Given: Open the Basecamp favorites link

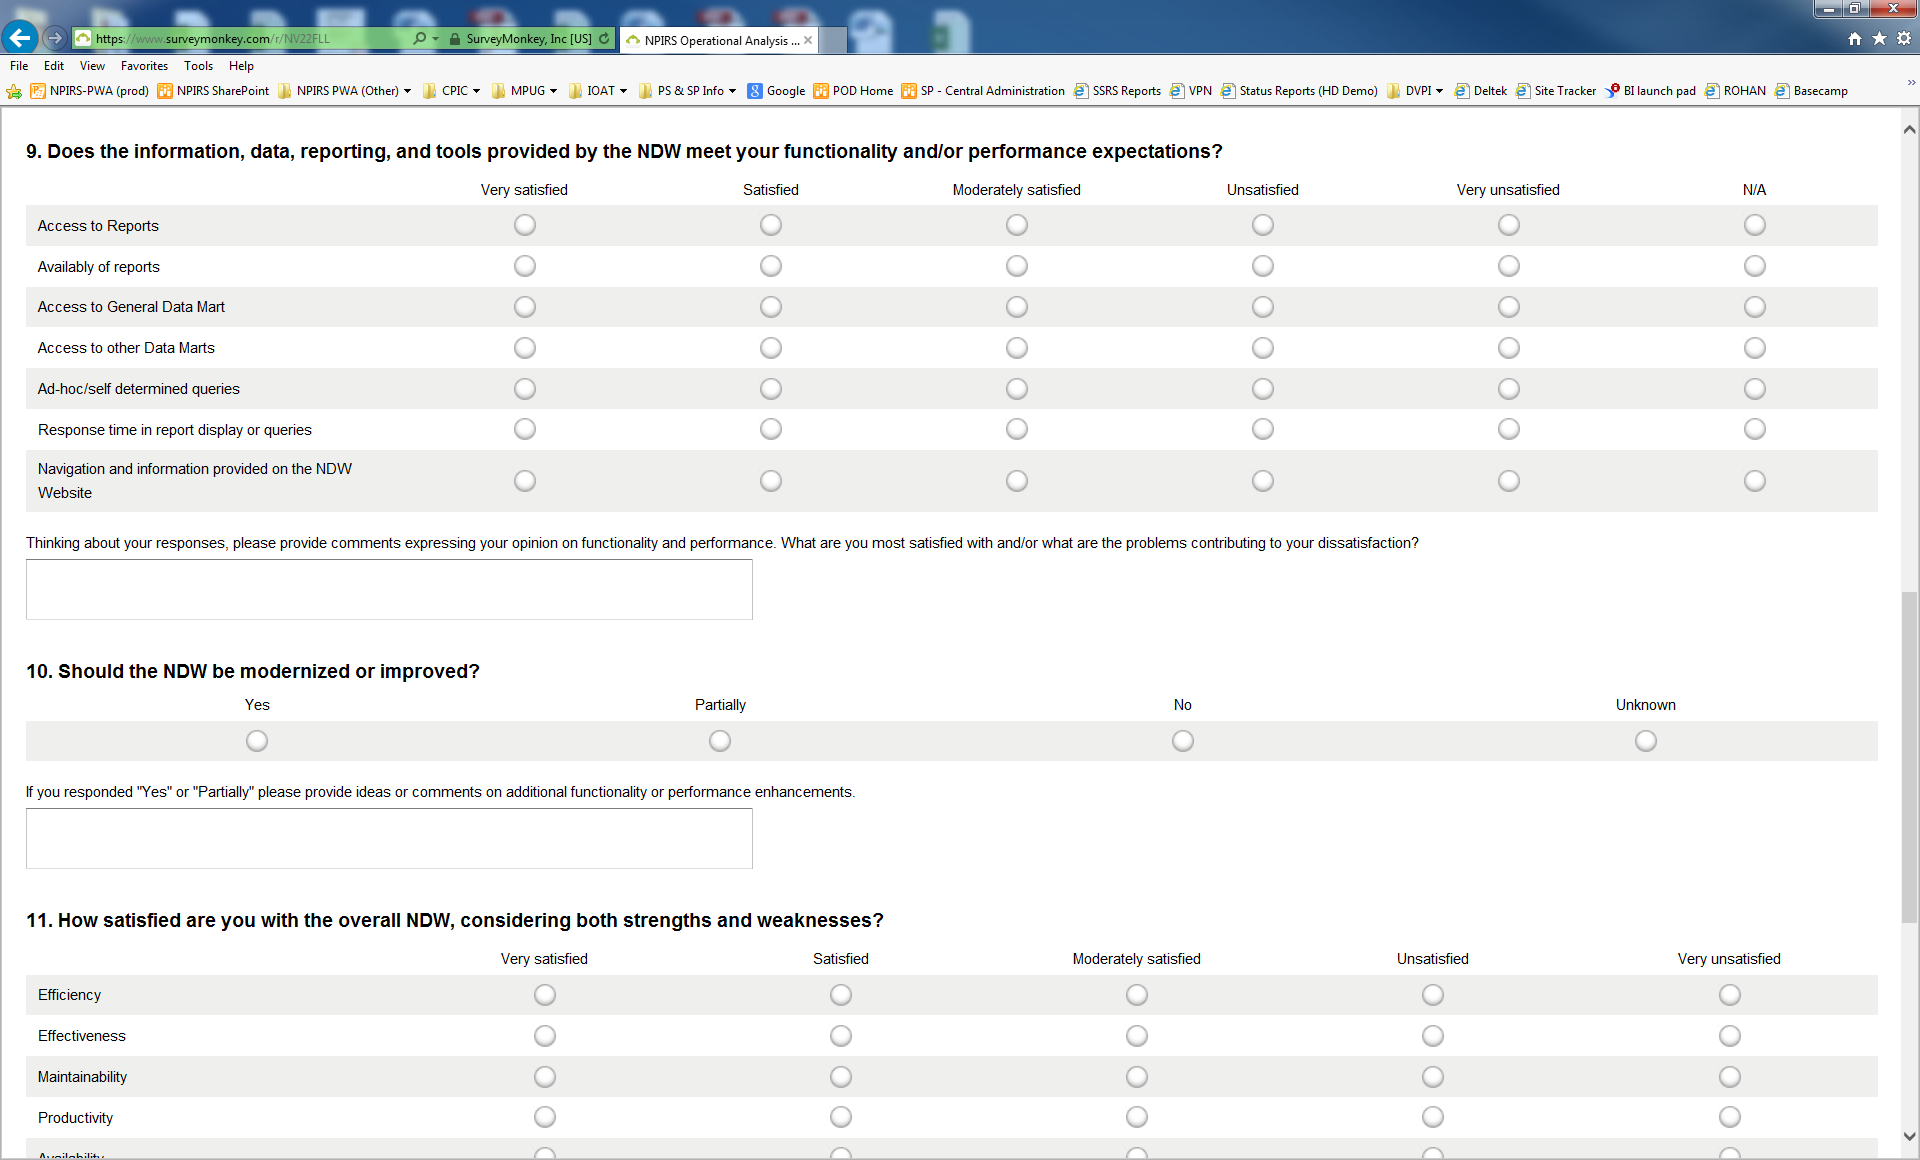Looking at the screenshot, I should pos(1819,91).
